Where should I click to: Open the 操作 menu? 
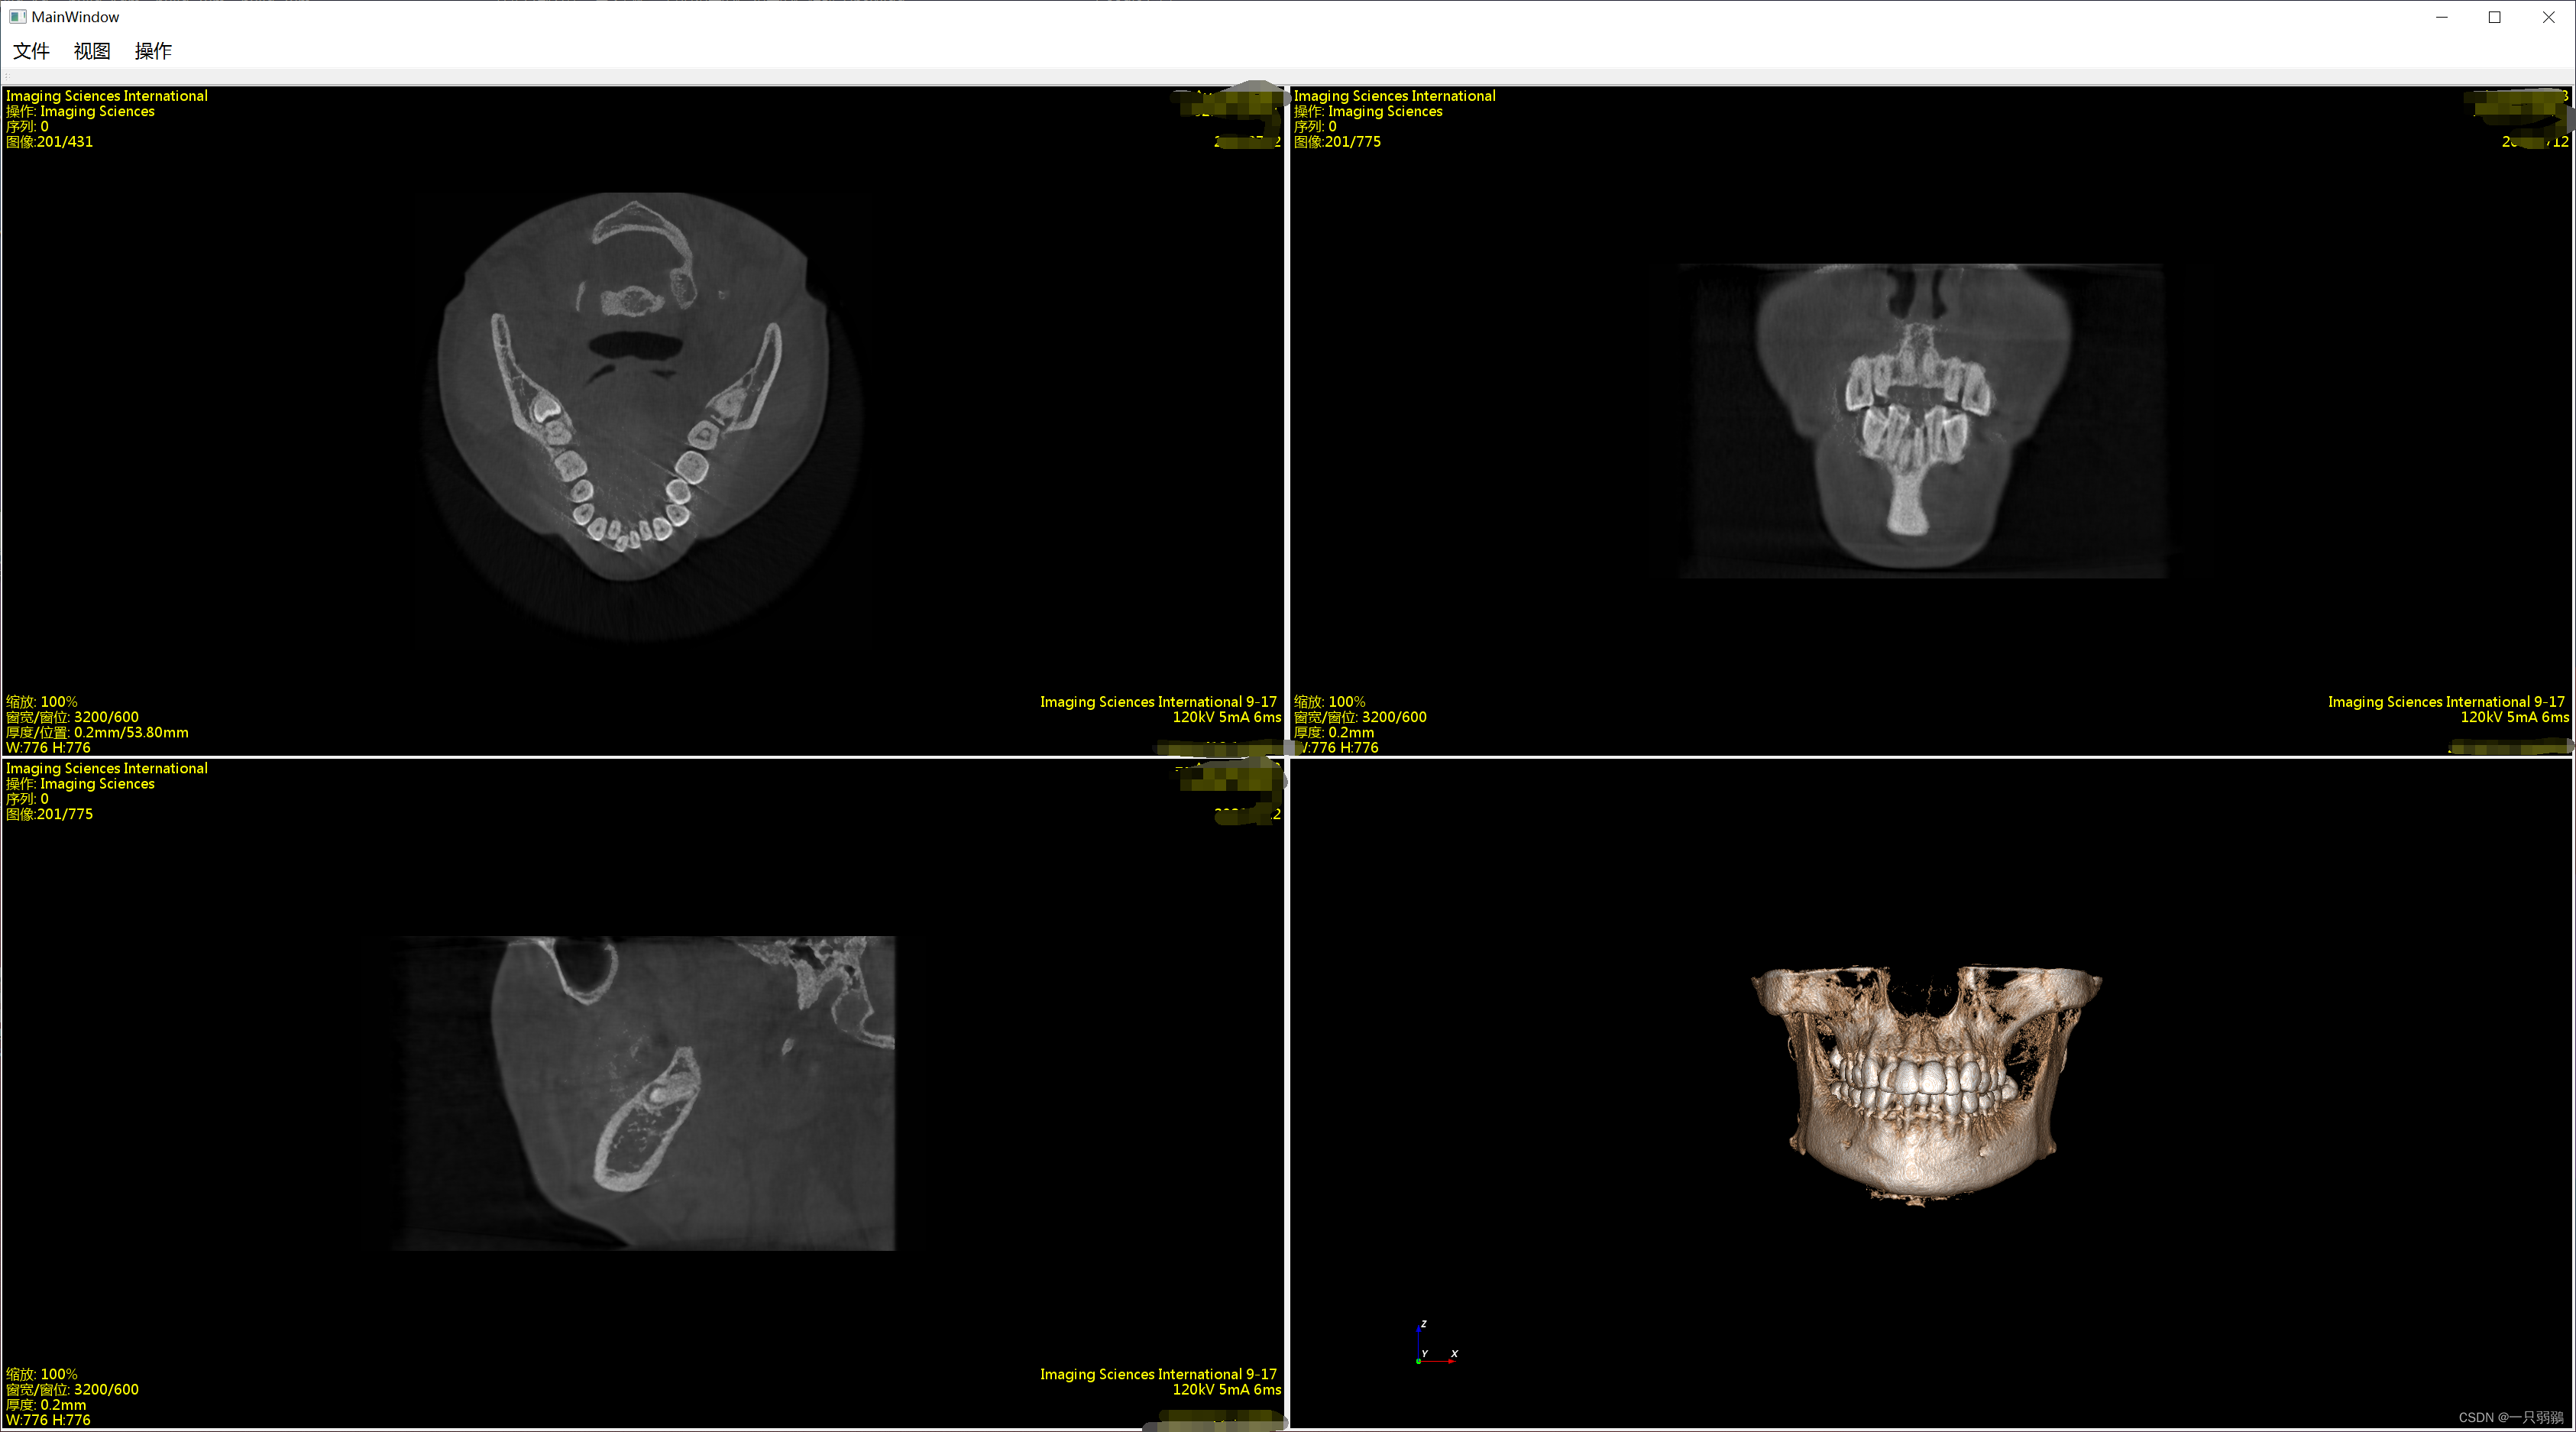tap(153, 51)
